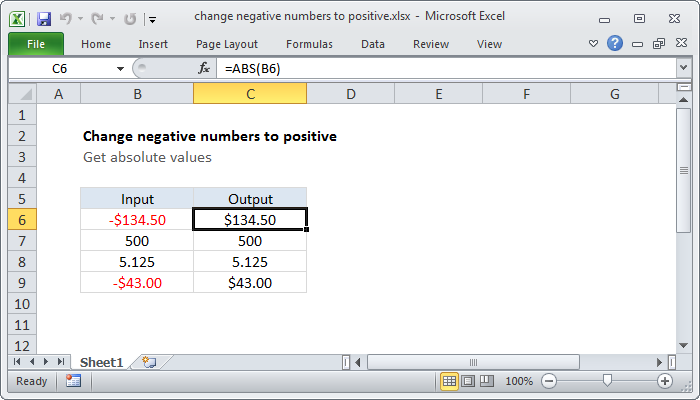
Task: Click the zoom in plus icon
Action: coord(665,381)
